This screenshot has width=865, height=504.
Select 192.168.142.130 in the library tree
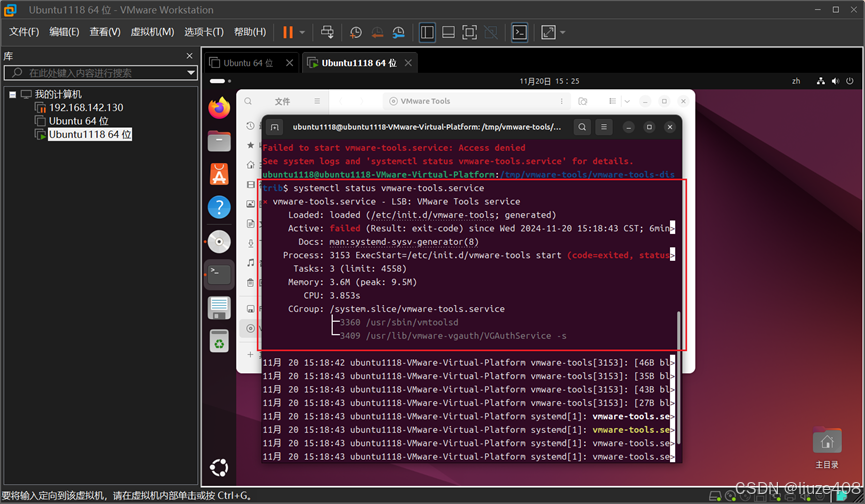pyautogui.click(x=86, y=108)
